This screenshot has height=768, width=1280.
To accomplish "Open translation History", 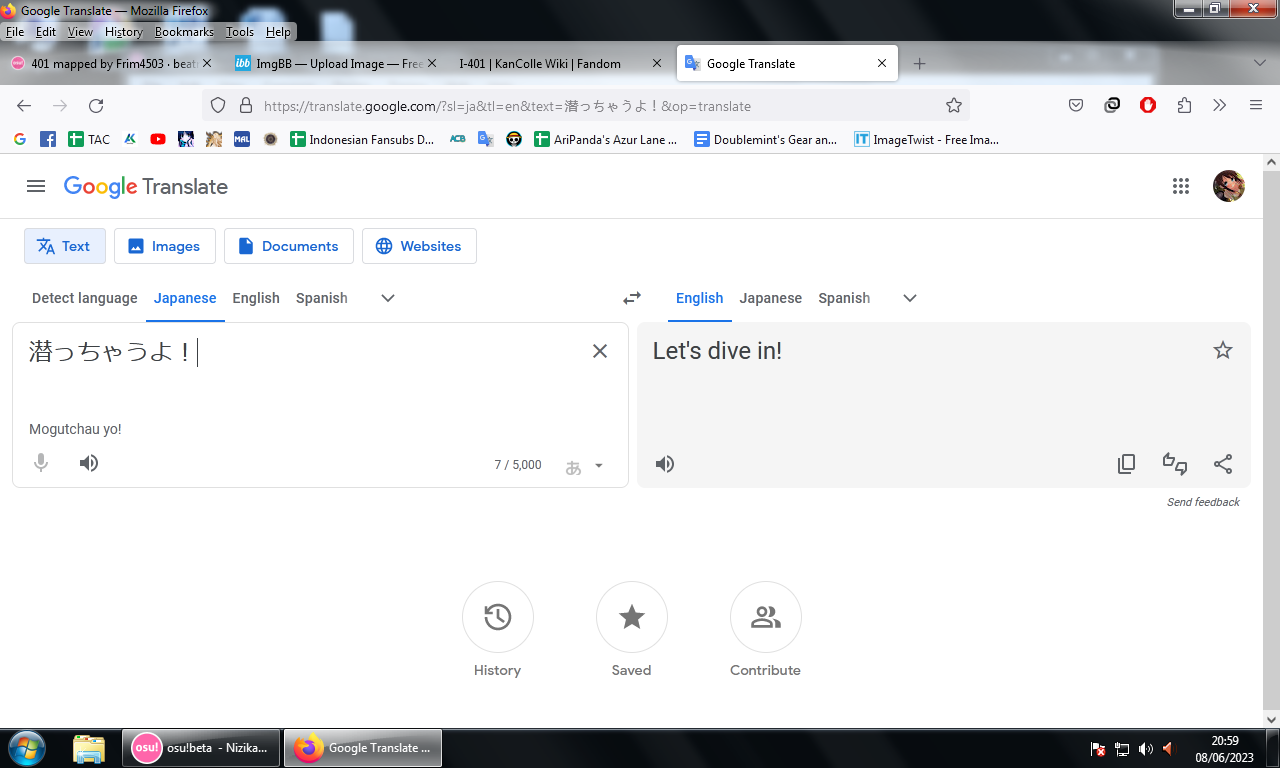I will click(x=498, y=618).
